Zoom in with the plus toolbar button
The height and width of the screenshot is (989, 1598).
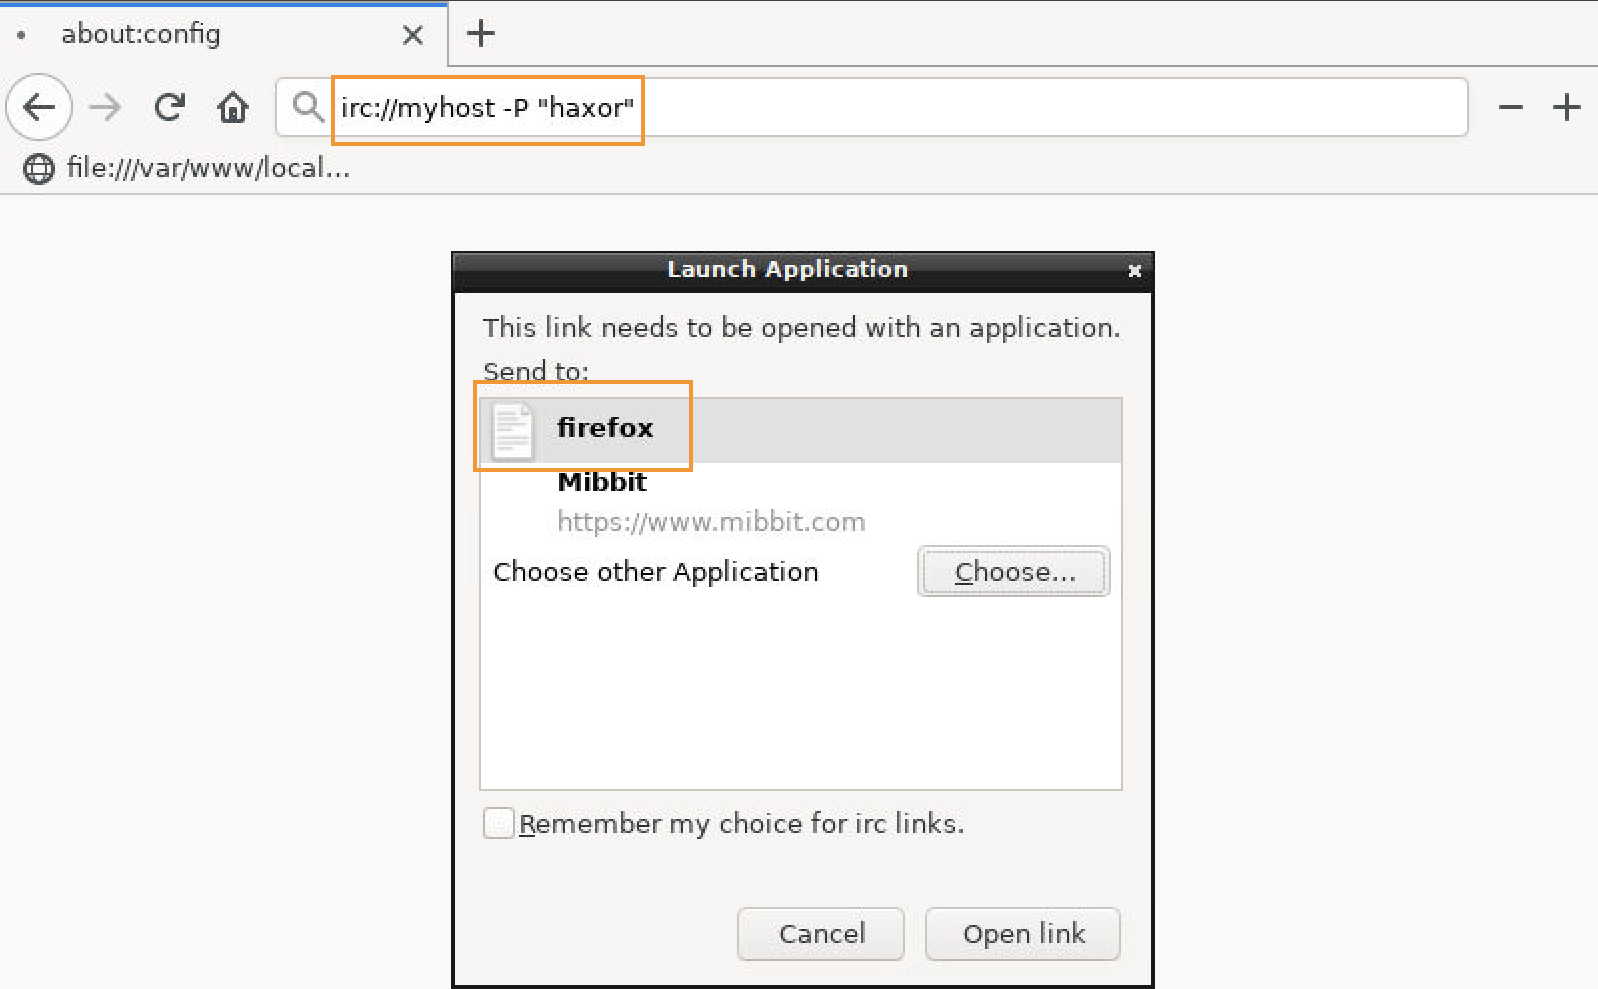point(1567,107)
